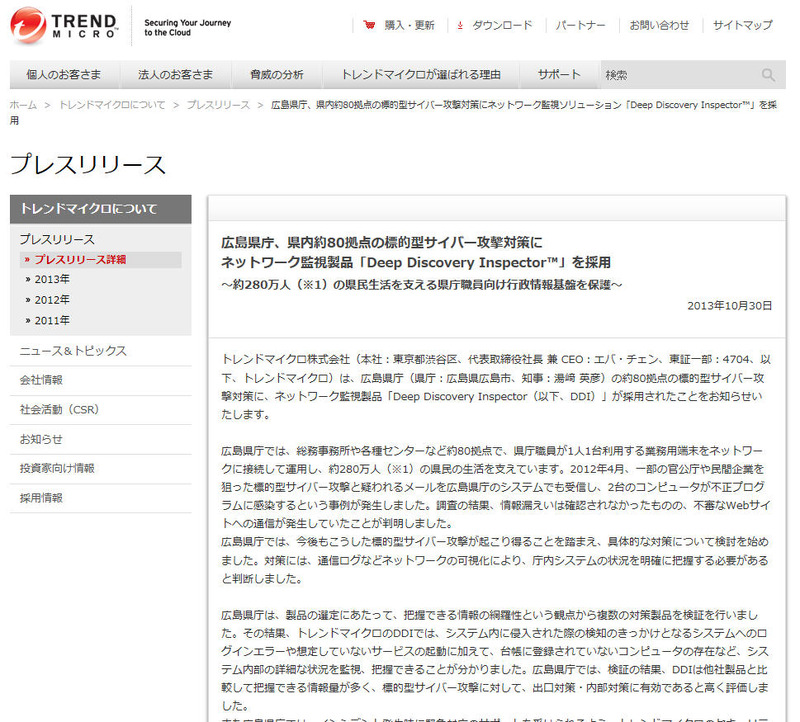Open ニュース＆トピックス in the sidebar
This screenshot has width=800, height=722.
tap(73, 350)
